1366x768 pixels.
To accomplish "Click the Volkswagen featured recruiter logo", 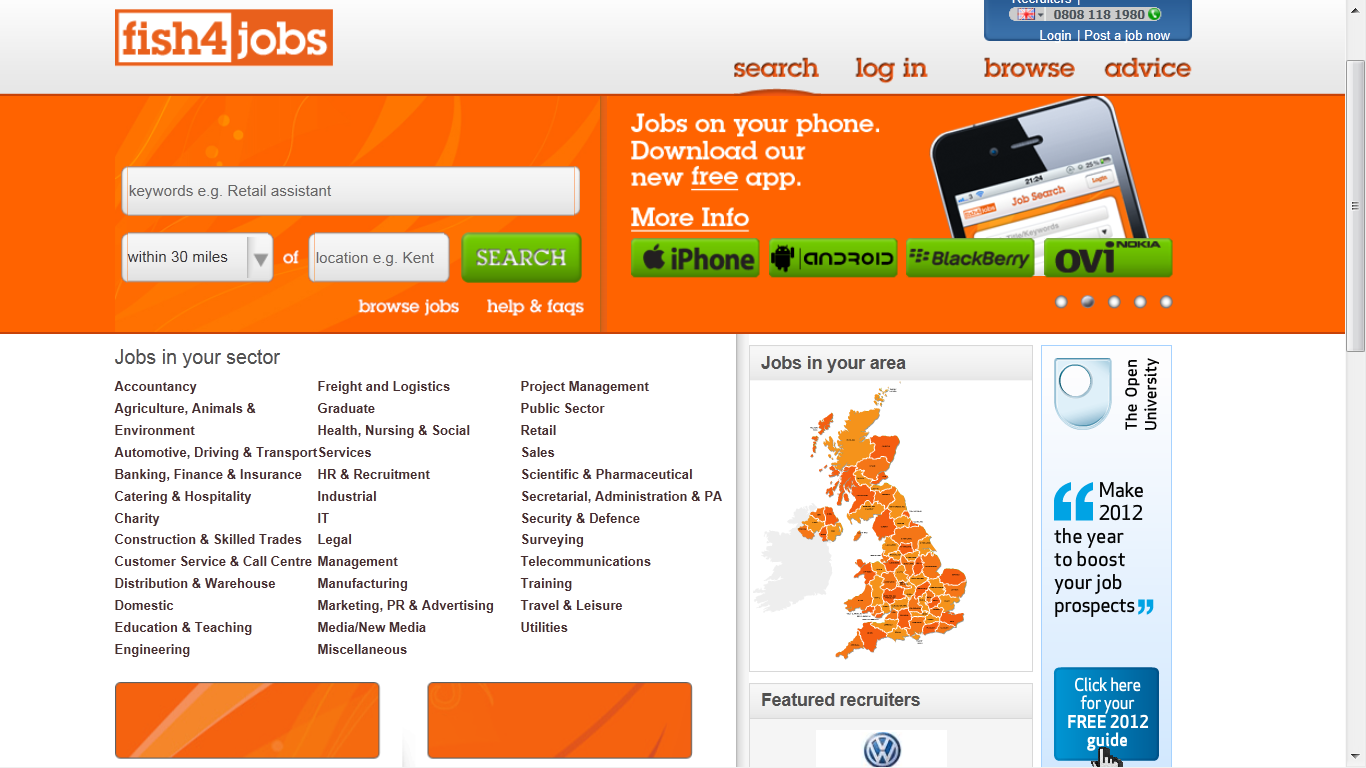I will 882,749.
